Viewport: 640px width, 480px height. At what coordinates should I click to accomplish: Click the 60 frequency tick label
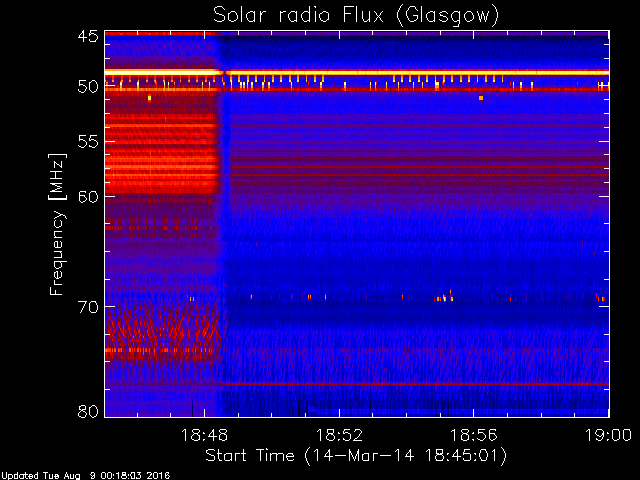pos(88,196)
